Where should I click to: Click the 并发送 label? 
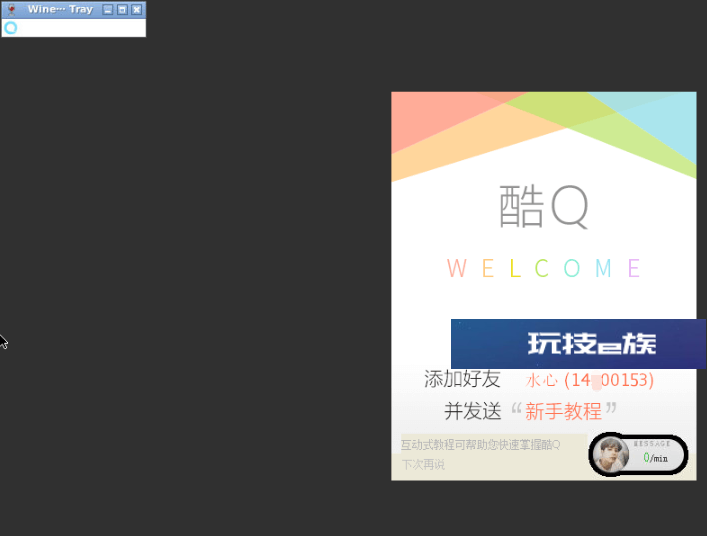(x=473, y=411)
